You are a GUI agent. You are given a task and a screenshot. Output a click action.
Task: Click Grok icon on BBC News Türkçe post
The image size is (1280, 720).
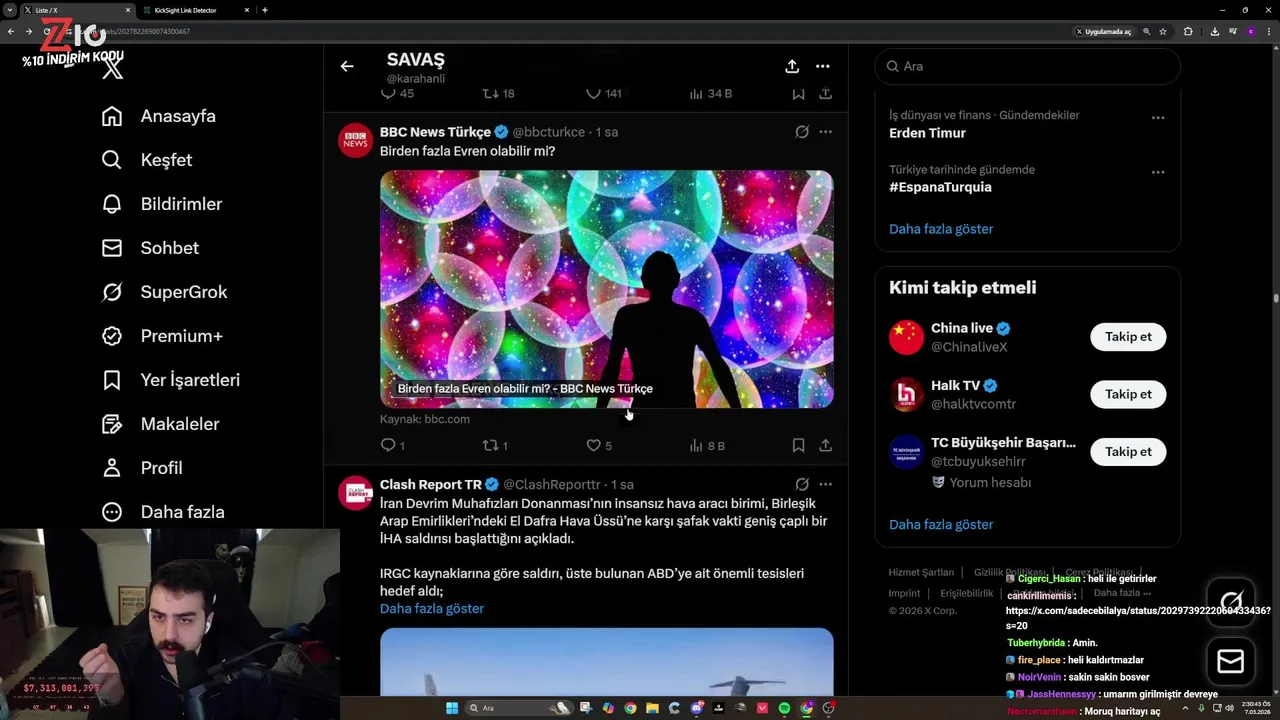point(802,132)
